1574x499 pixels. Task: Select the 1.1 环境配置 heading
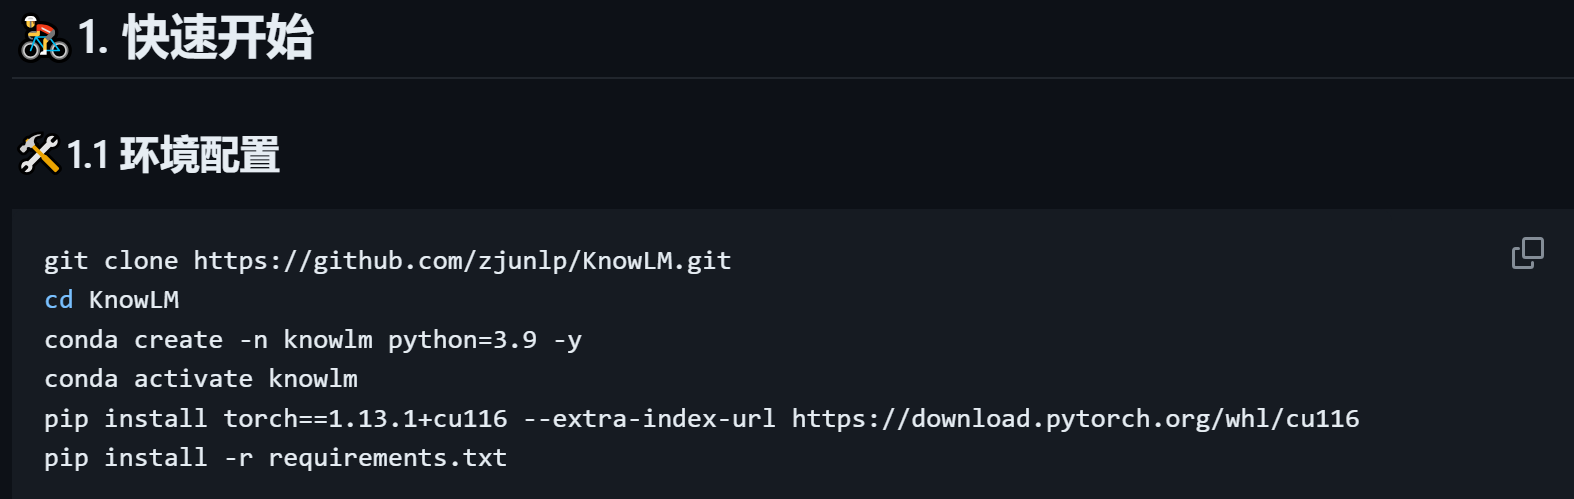[173, 155]
